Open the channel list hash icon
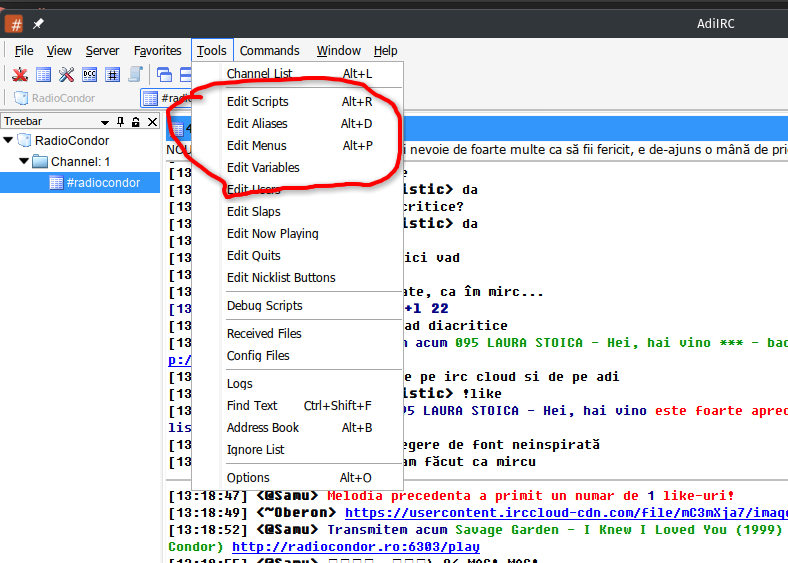788x563 pixels. [113, 74]
